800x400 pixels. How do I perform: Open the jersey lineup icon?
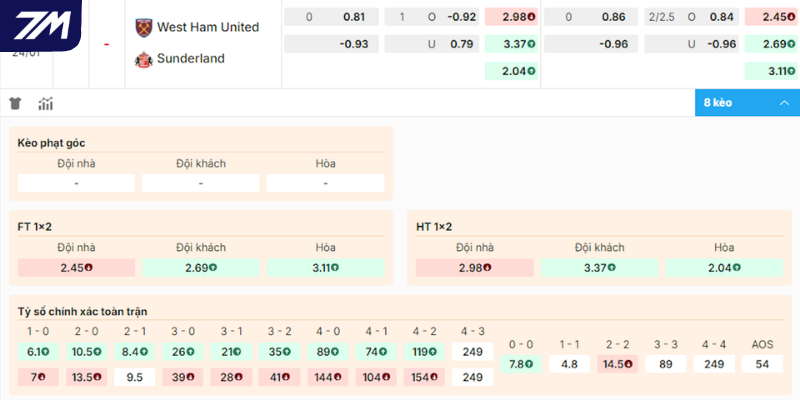15,103
